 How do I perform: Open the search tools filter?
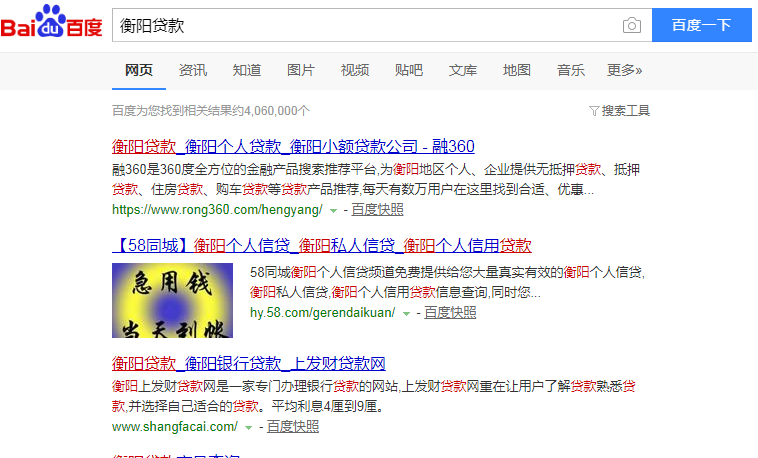tap(620, 110)
